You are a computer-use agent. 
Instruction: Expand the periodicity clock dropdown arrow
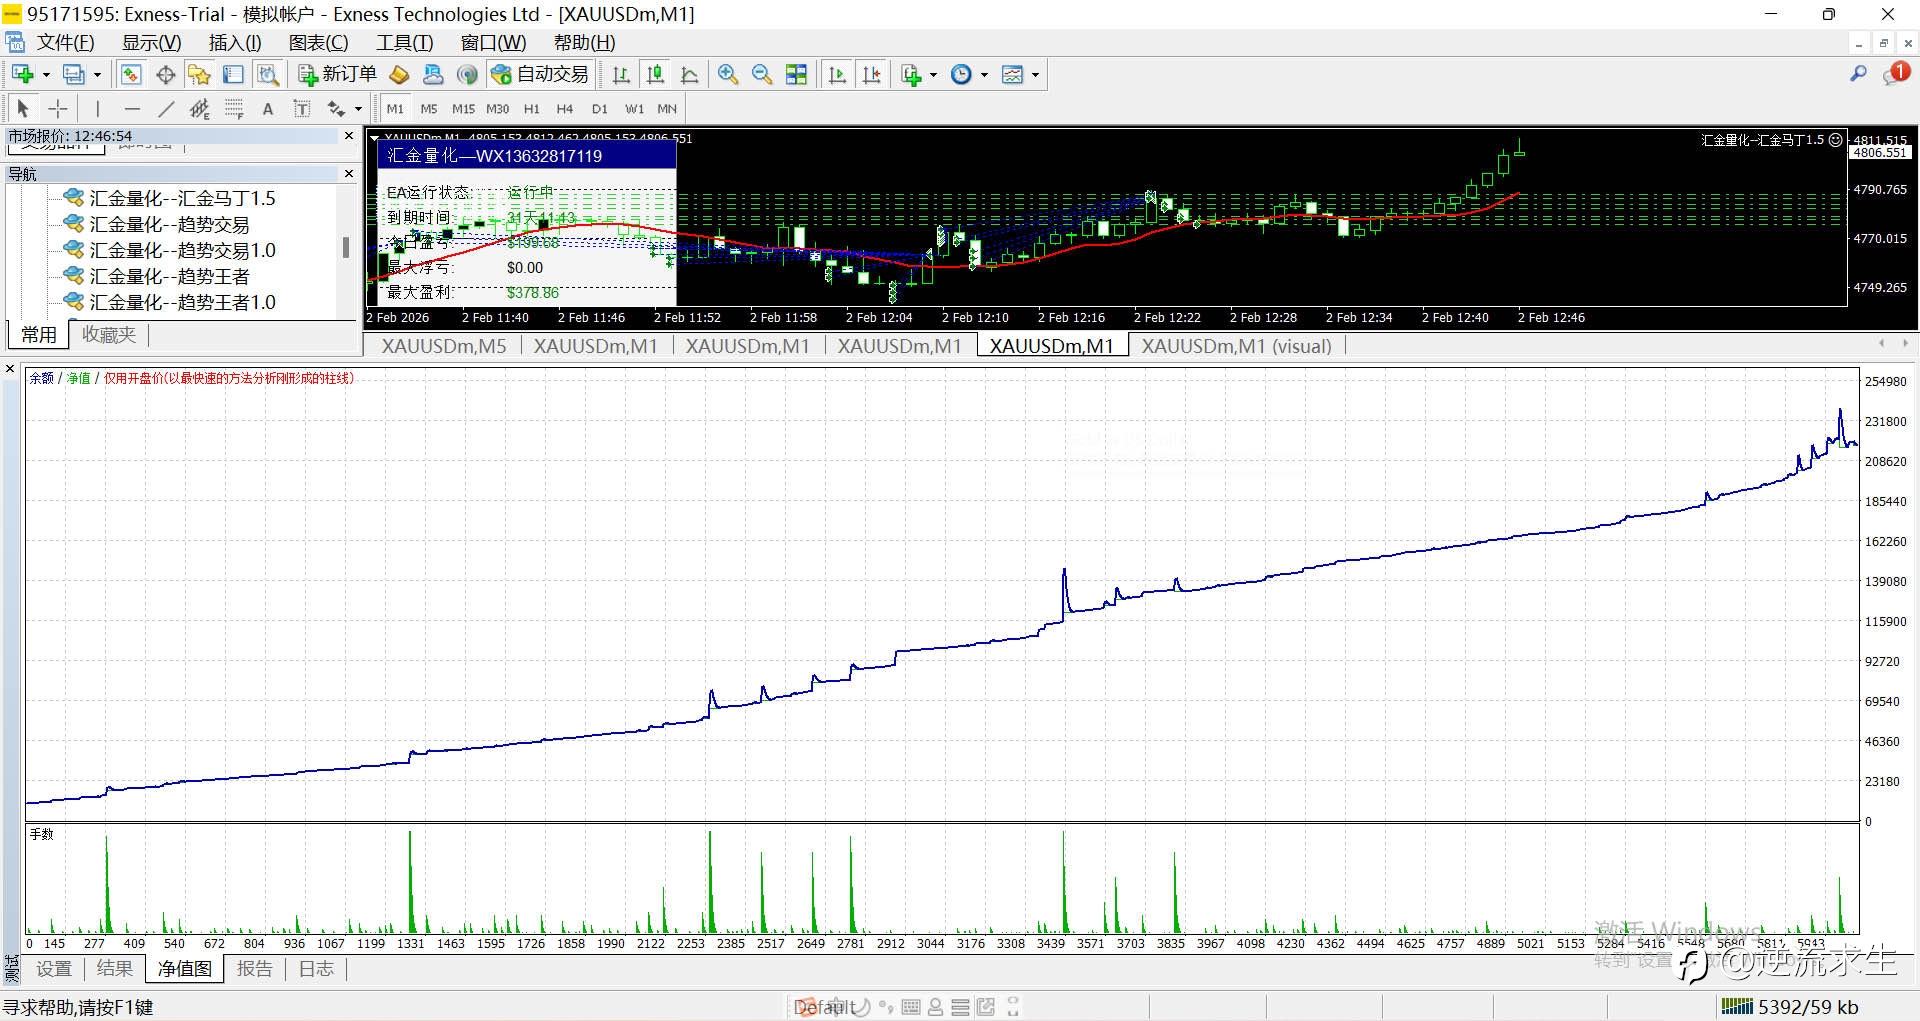984,75
